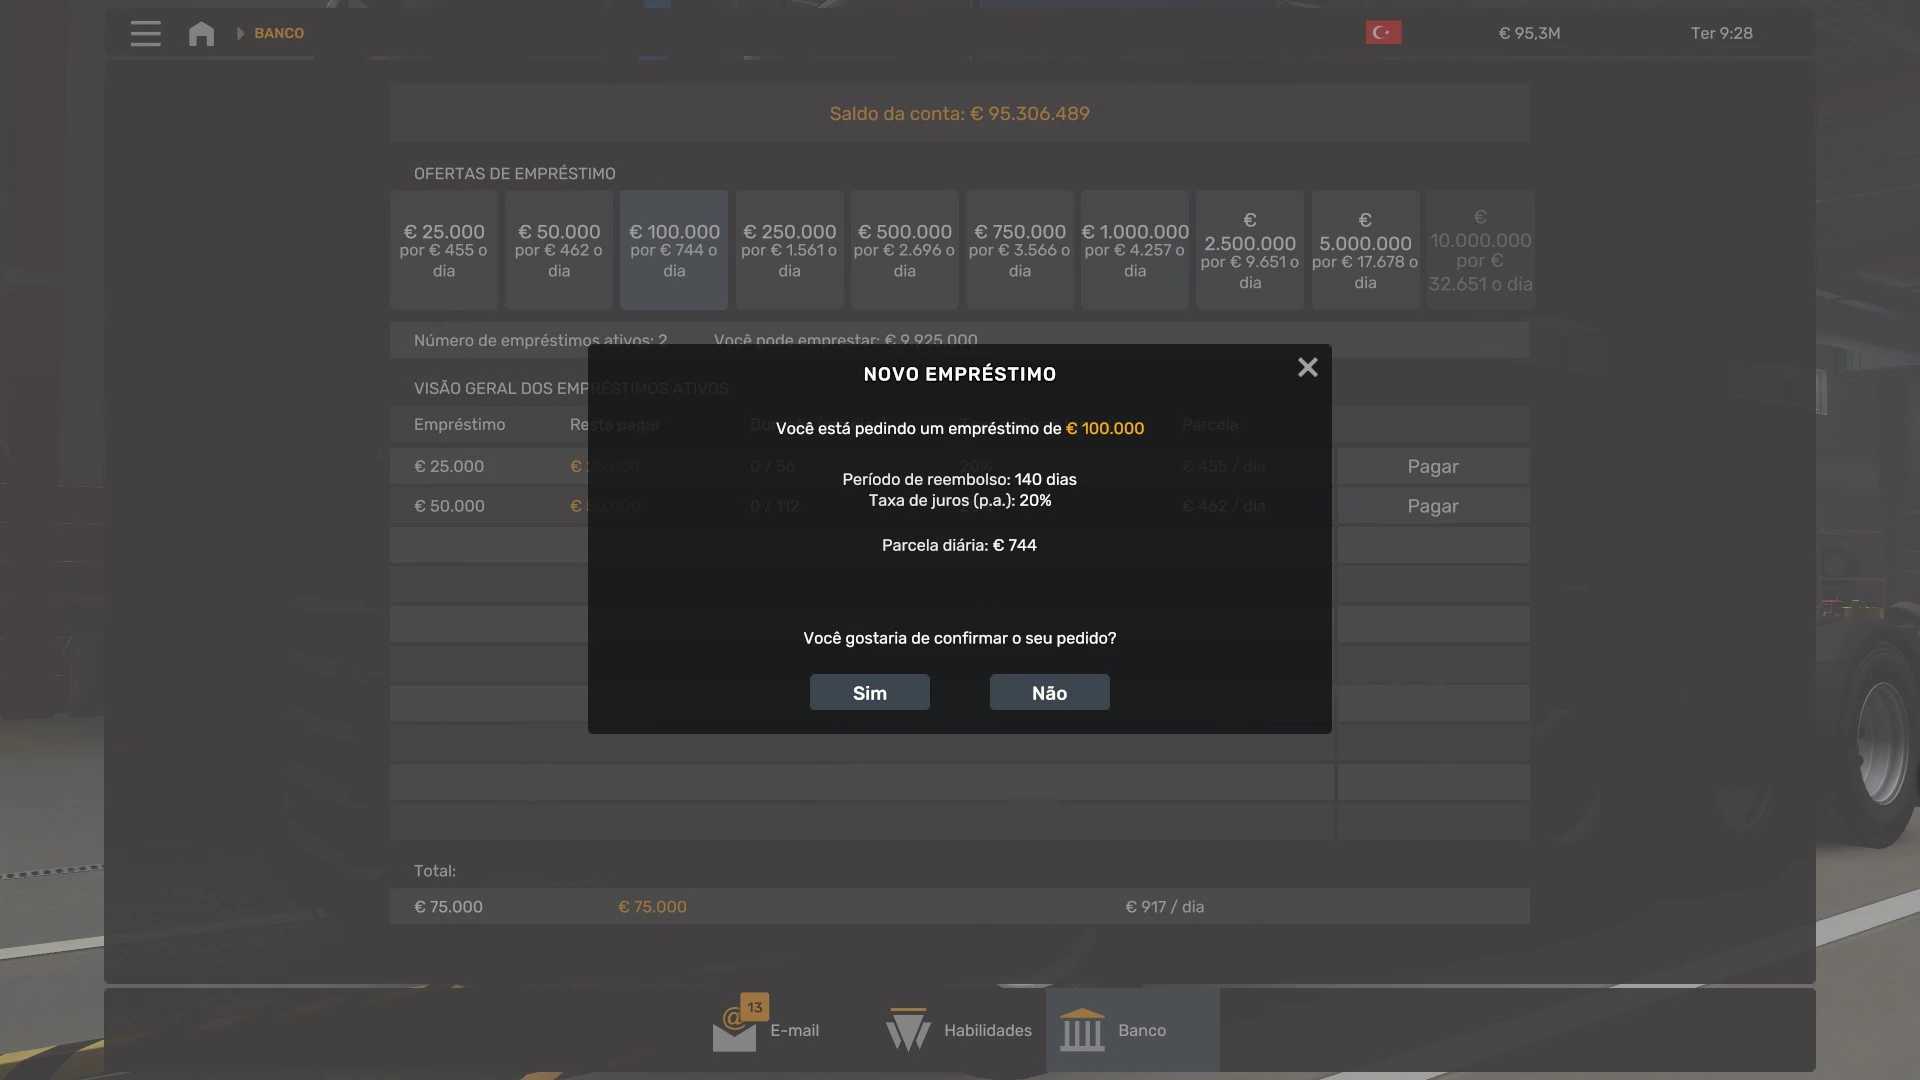The height and width of the screenshot is (1080, 1920).
Task: Close the Novo Empréstimo dialog with X
Action: coord(1307,368)
